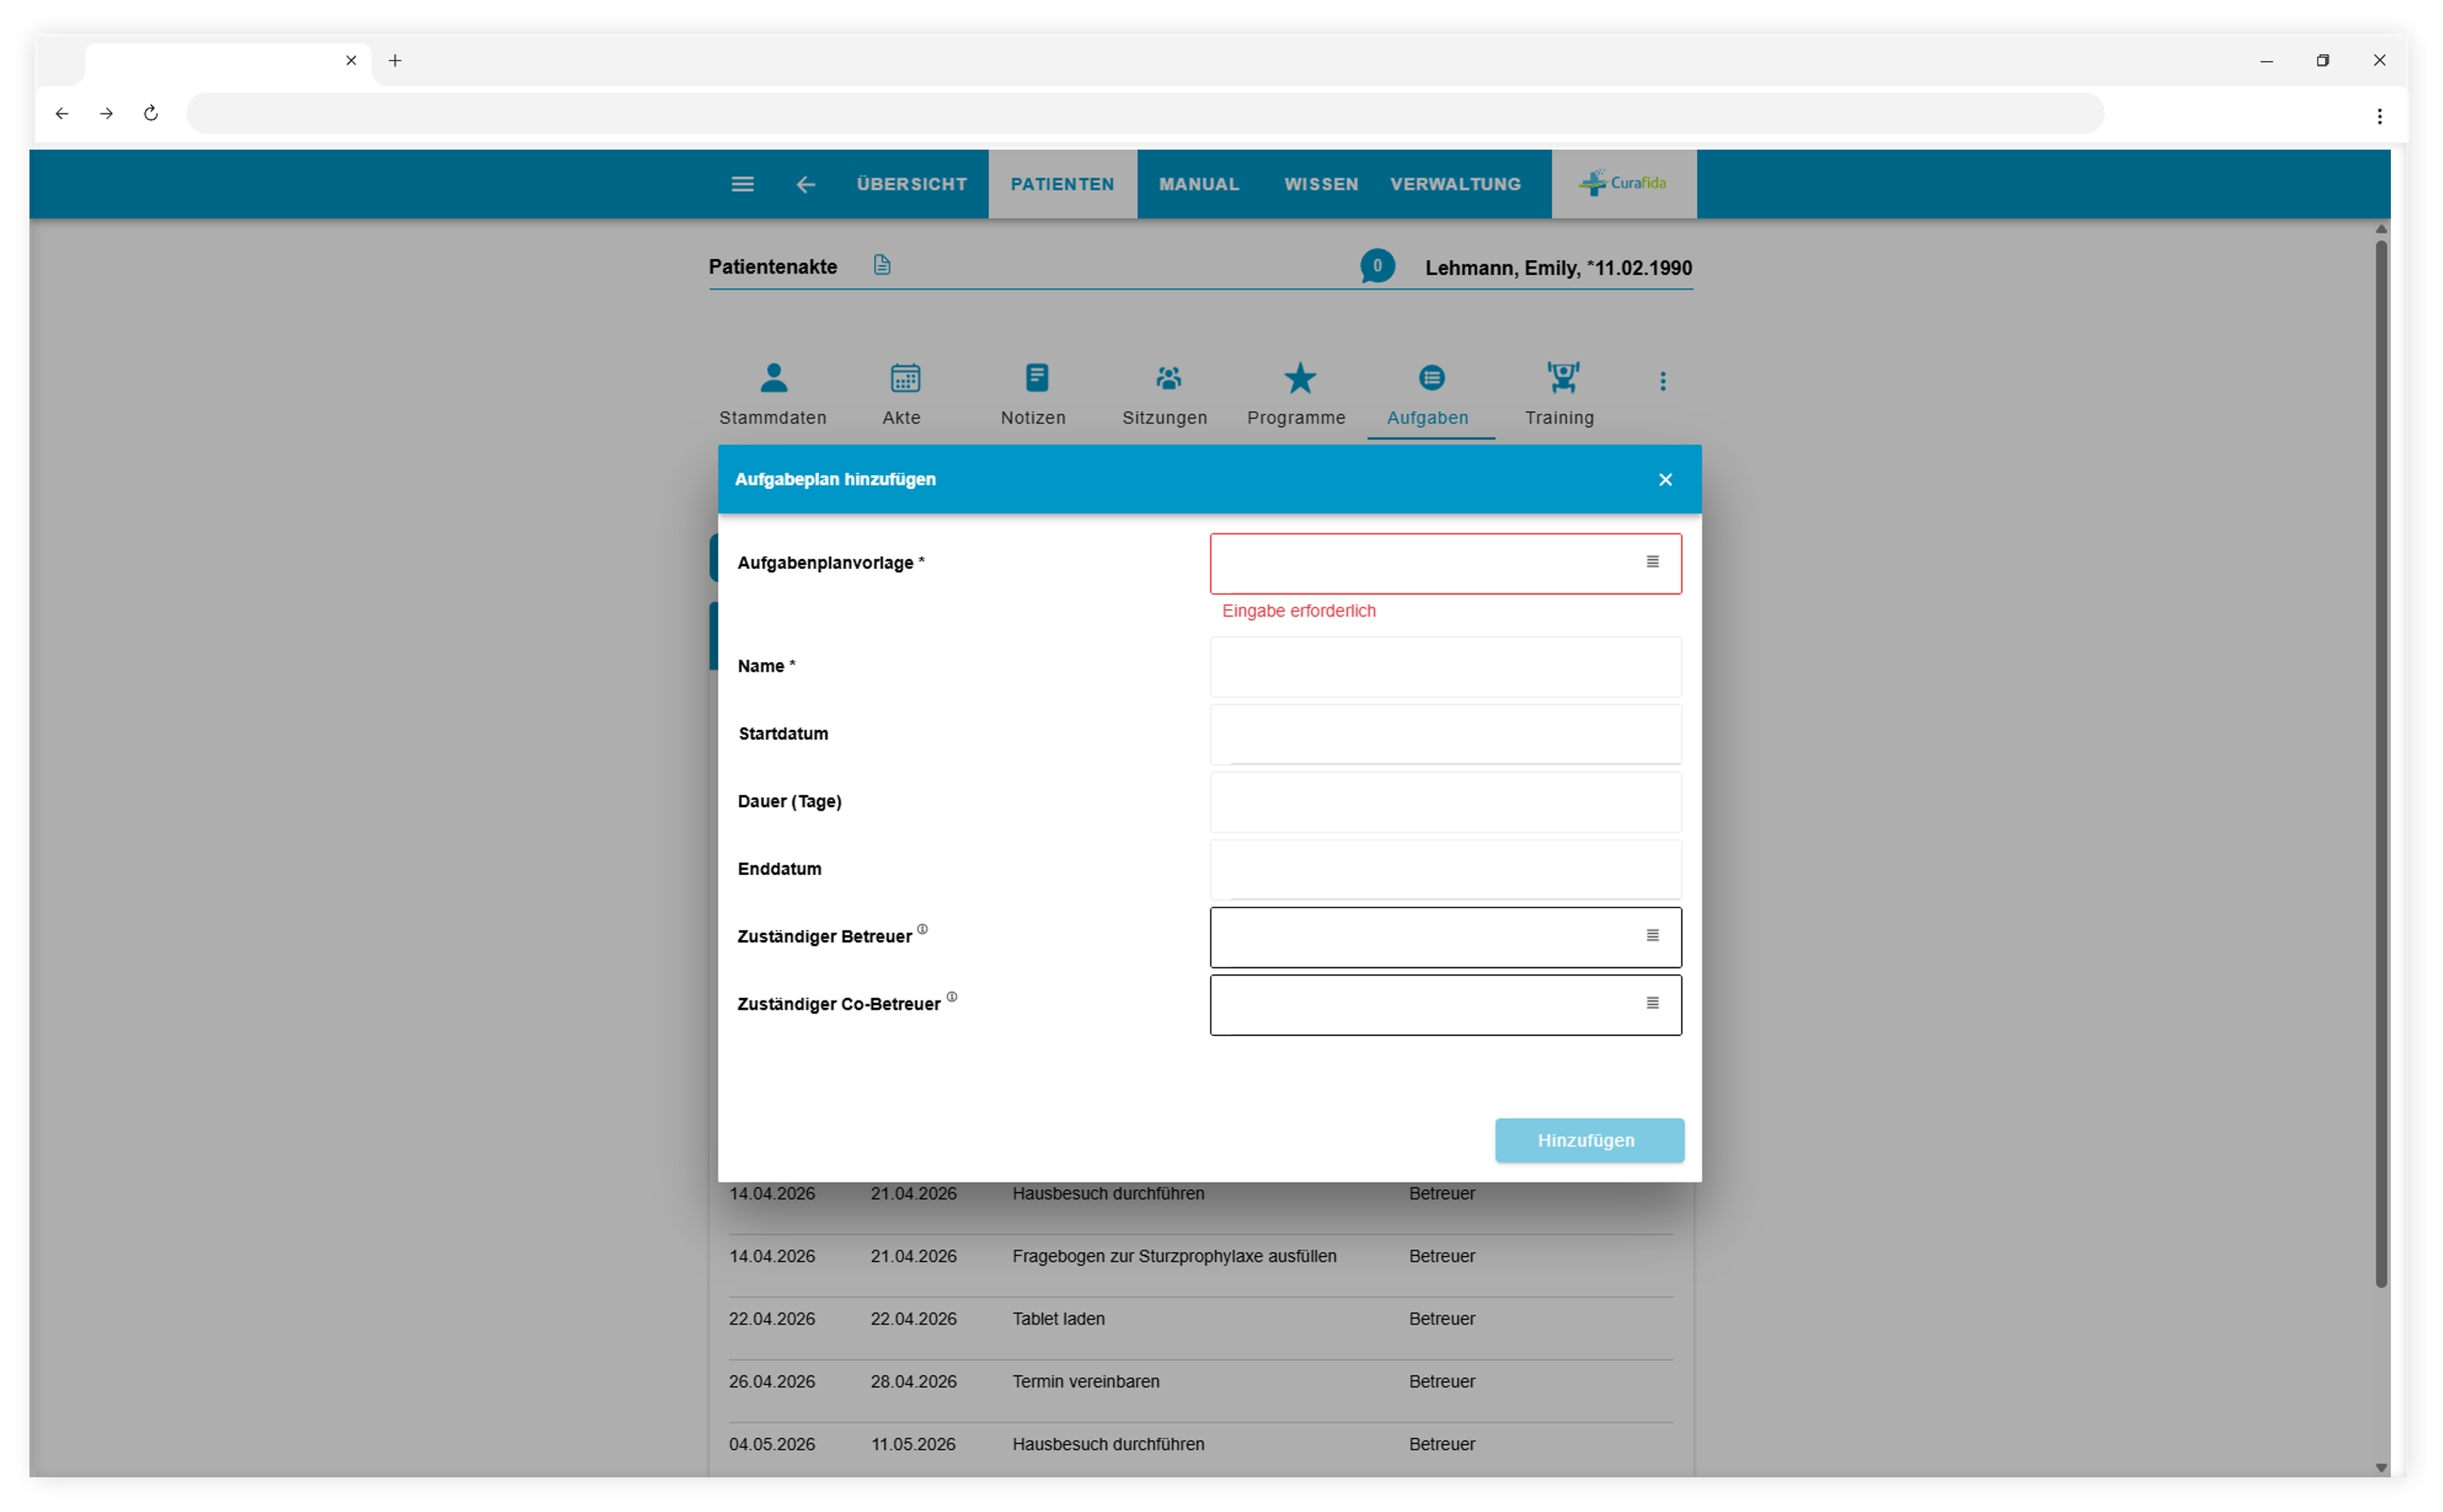
Task: Open the Zuständiger Betreuer list selector
Action: point(1652,936)
